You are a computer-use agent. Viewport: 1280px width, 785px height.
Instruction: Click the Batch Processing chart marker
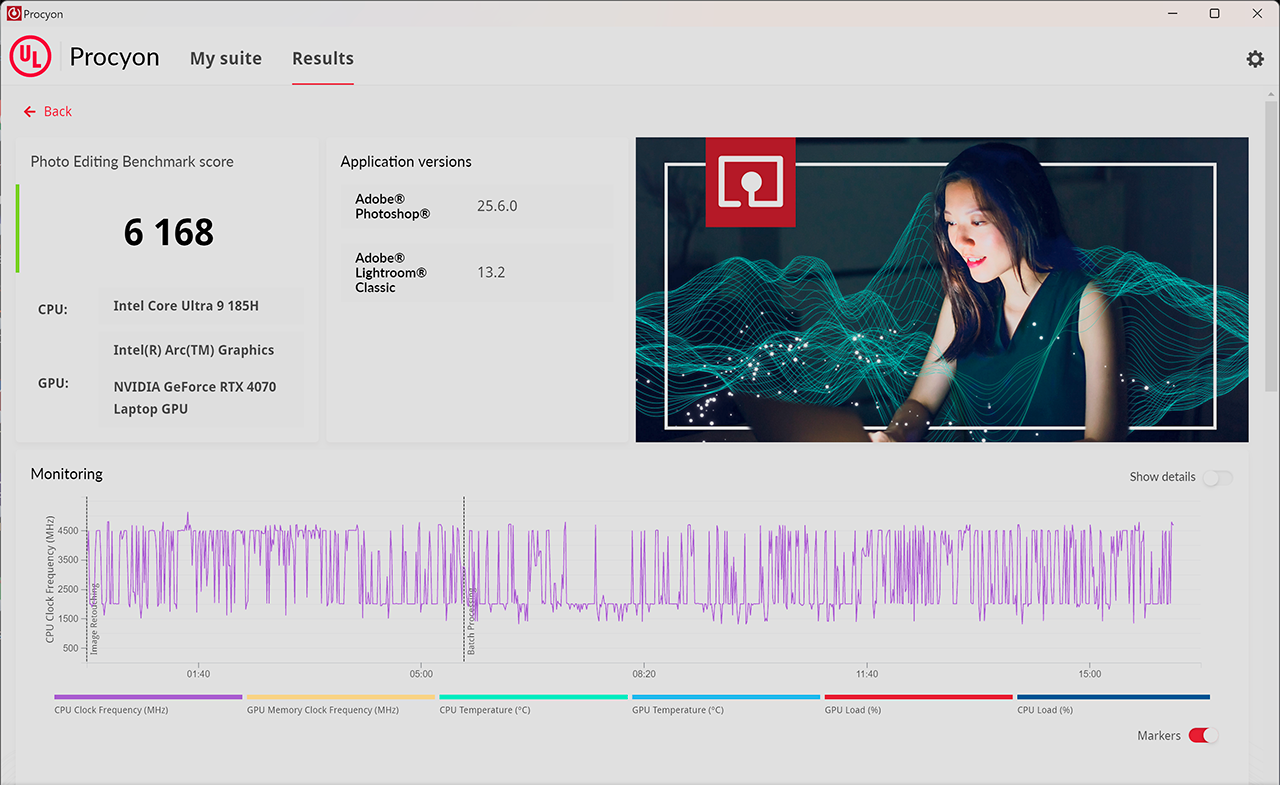471,621
